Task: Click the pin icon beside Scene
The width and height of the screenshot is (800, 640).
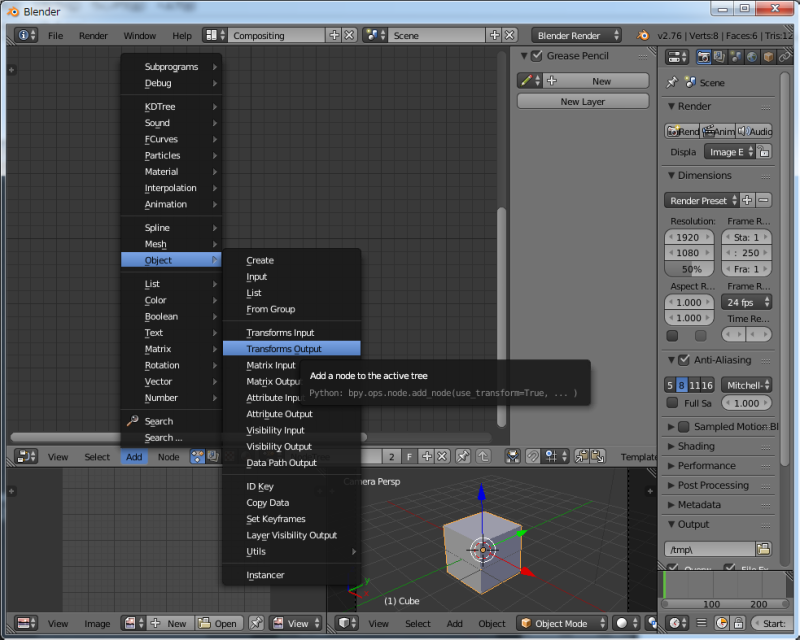Action: tap(672, 82)
